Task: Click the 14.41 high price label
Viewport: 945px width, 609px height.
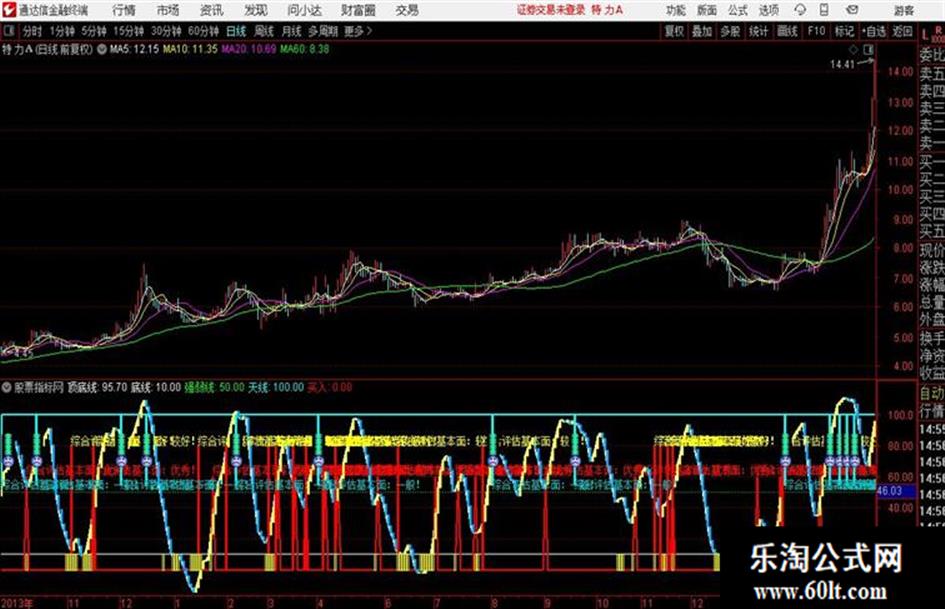Action: coord(842,65)
